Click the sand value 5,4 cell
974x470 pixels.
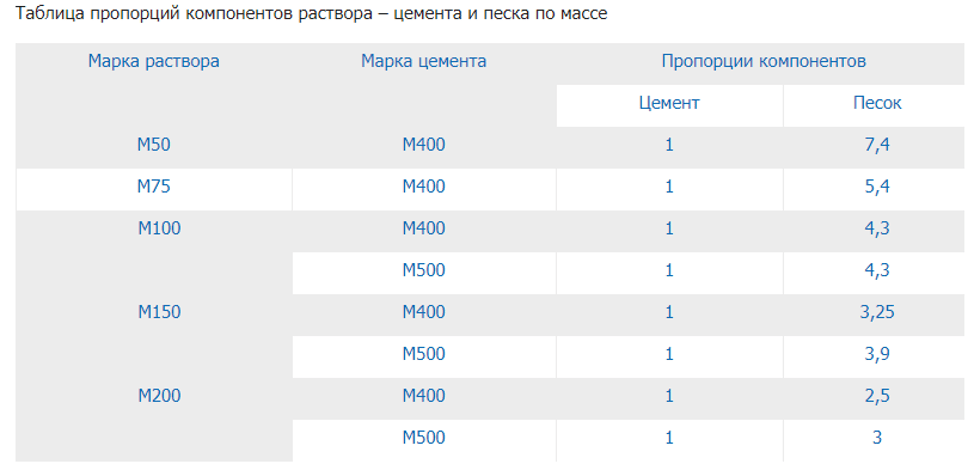pyautogui.click(x=877, y=187)
